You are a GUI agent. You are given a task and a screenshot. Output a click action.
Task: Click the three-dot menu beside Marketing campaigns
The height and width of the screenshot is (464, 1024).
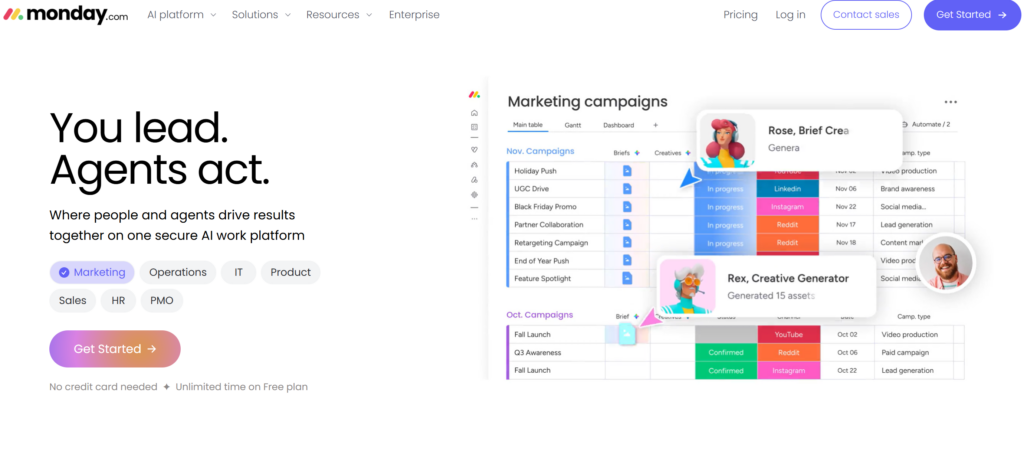[x=950, y=102]
